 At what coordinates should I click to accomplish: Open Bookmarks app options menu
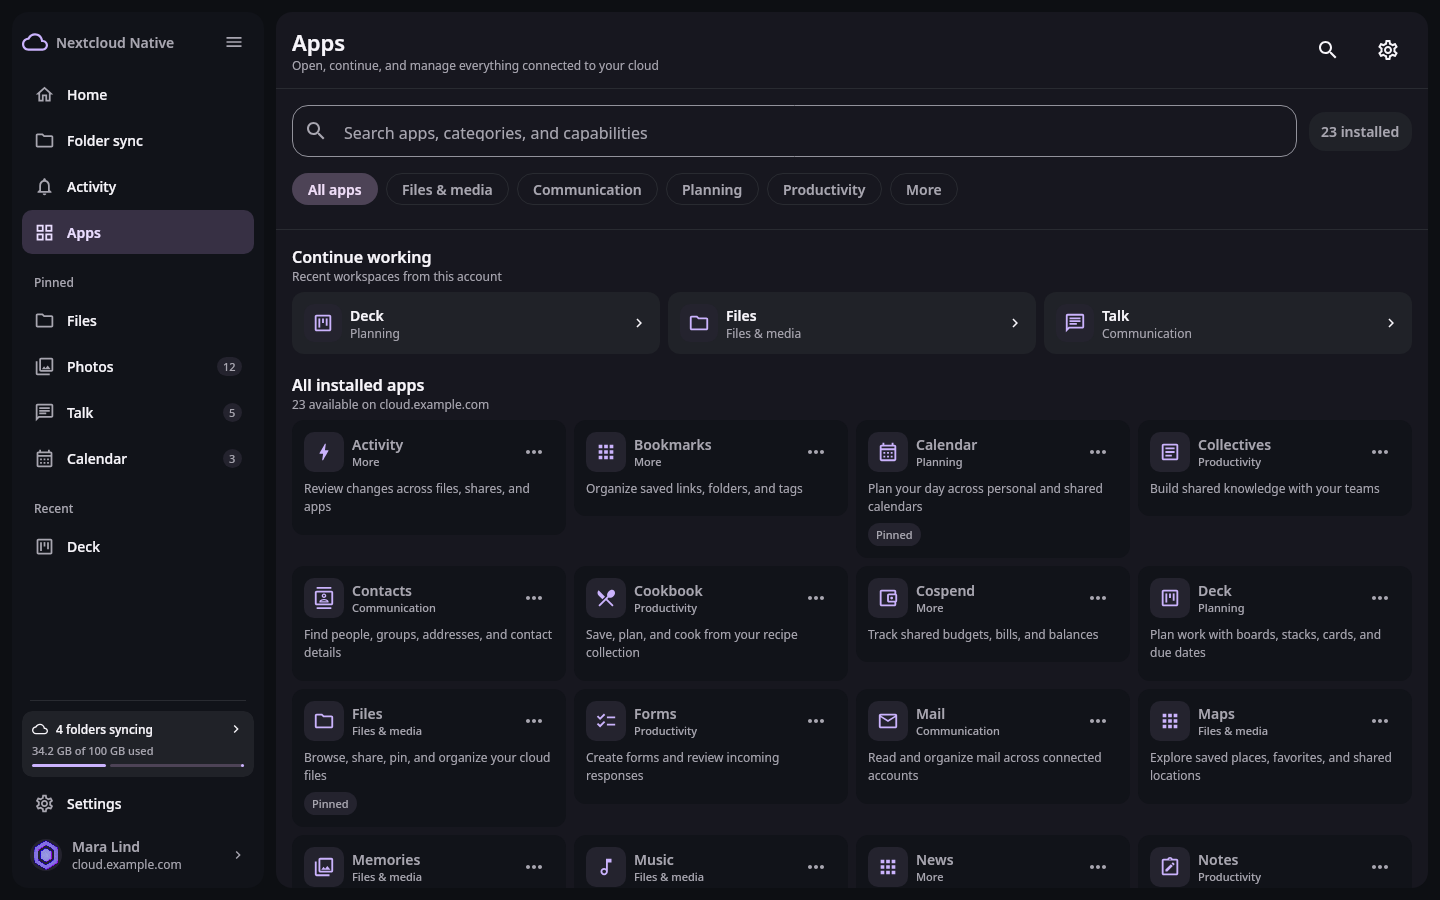click(816, 452)
